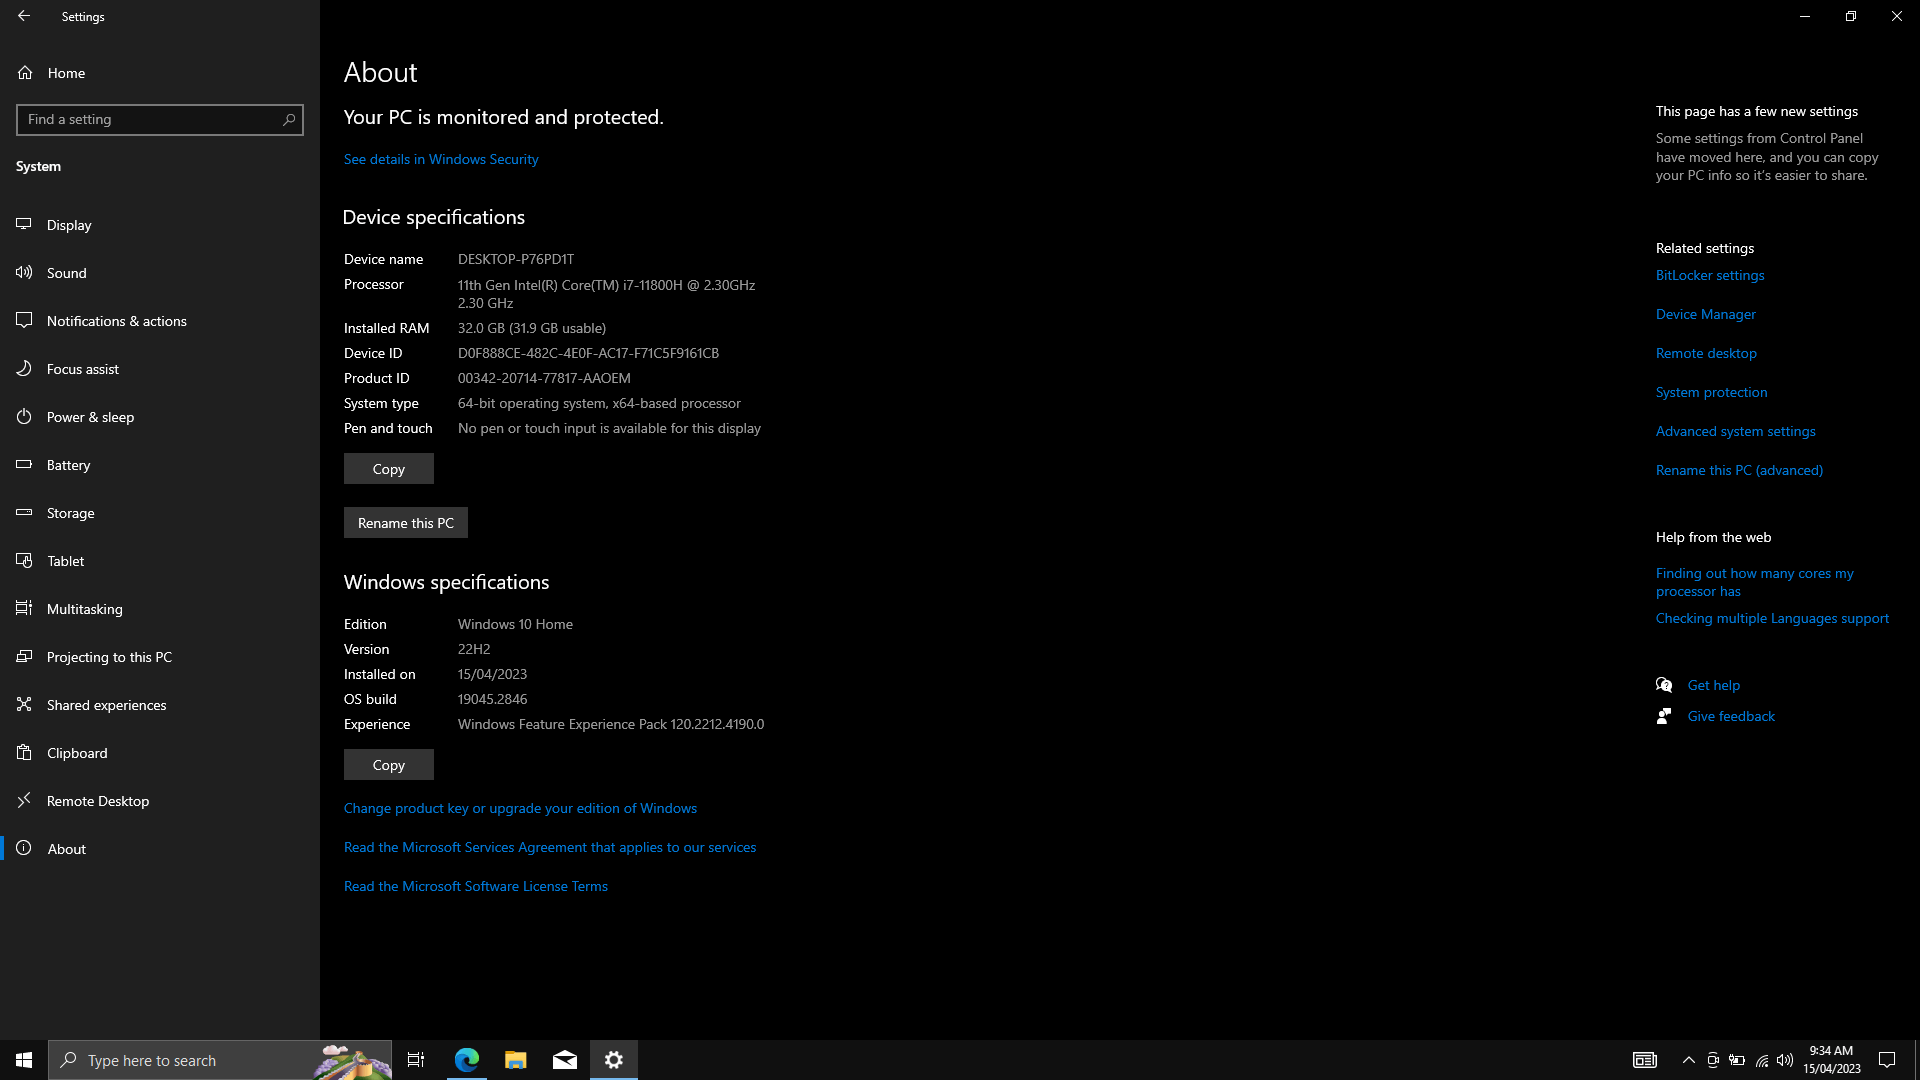
Task: Select Tablet in the sidebar
Action: (x=160, y=561)
